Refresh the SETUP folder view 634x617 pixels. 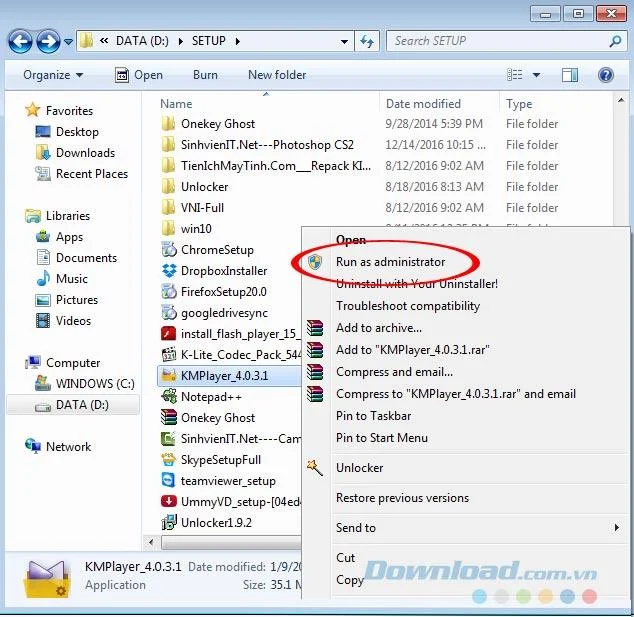tap(367, 41)
